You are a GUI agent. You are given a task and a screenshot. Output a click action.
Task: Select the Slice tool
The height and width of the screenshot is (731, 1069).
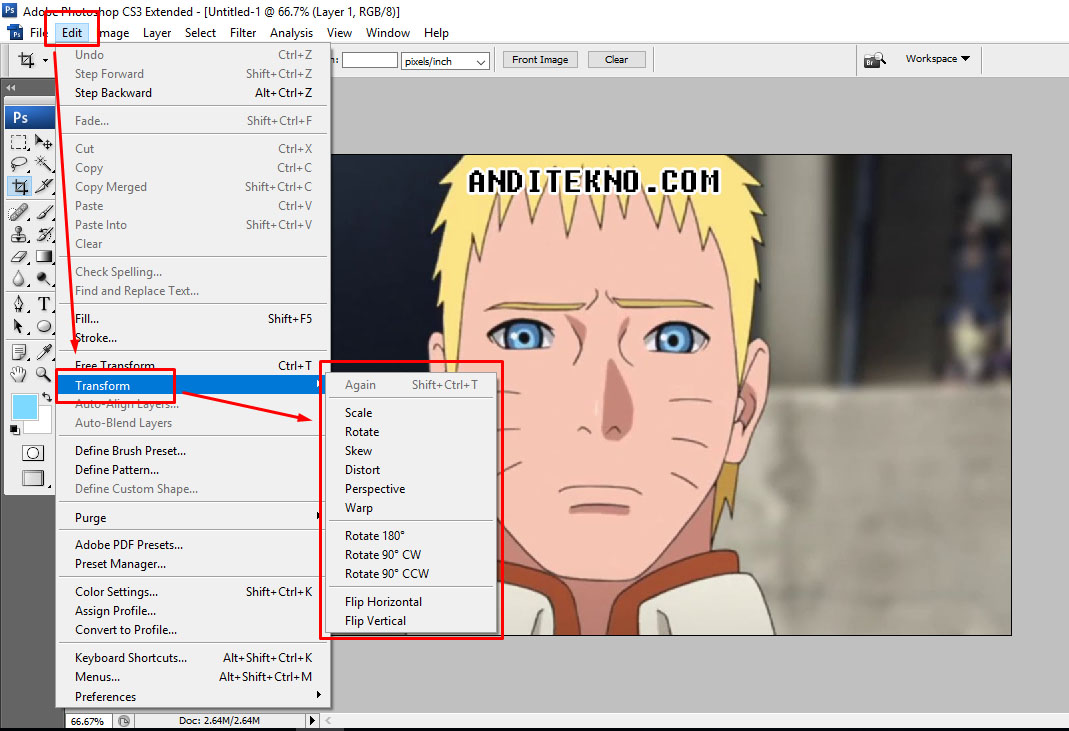point(44,186)
